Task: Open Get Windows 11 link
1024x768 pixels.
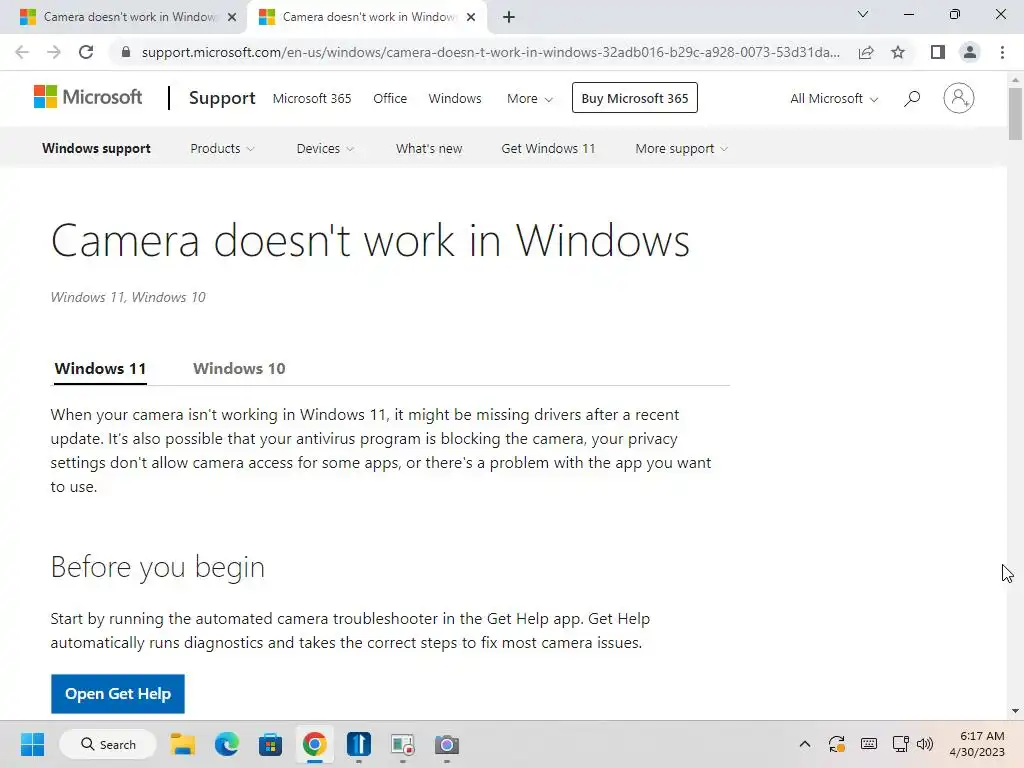Action: point(549,148)
